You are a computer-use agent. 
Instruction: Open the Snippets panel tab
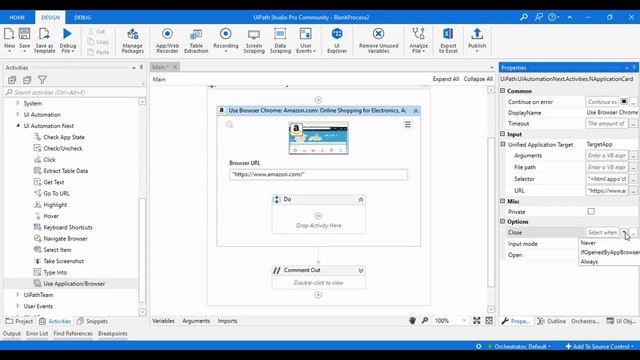(x=93, y=321)
